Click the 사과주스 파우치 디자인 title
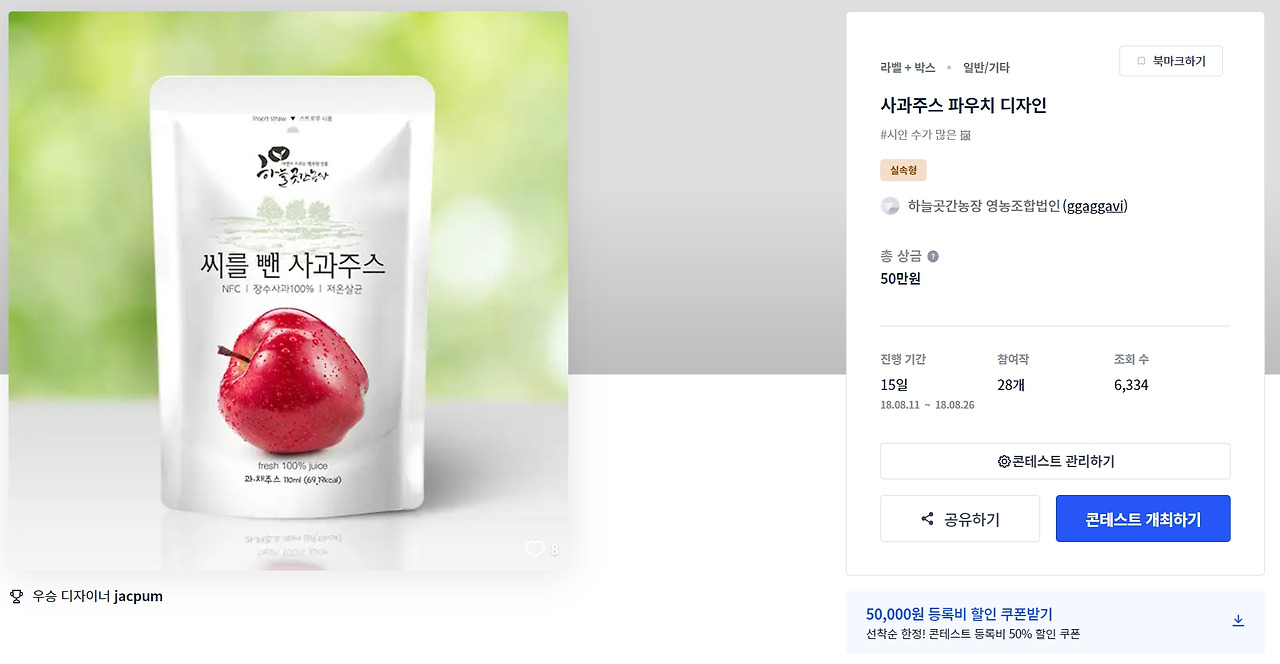 [963, 105]
